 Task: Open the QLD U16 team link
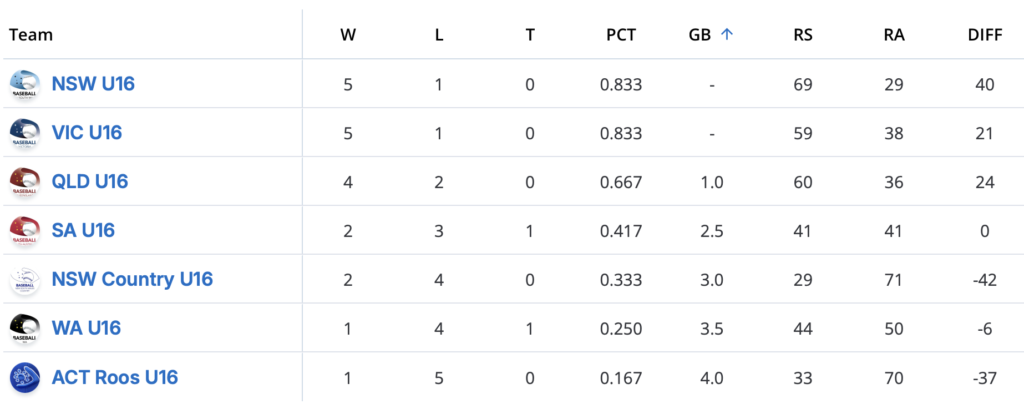[90, 182]
